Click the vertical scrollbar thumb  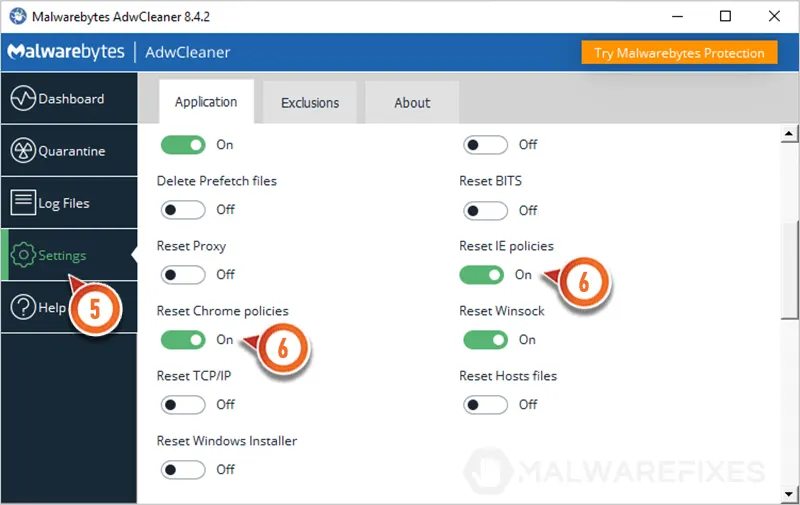click(x=789, y=270)
